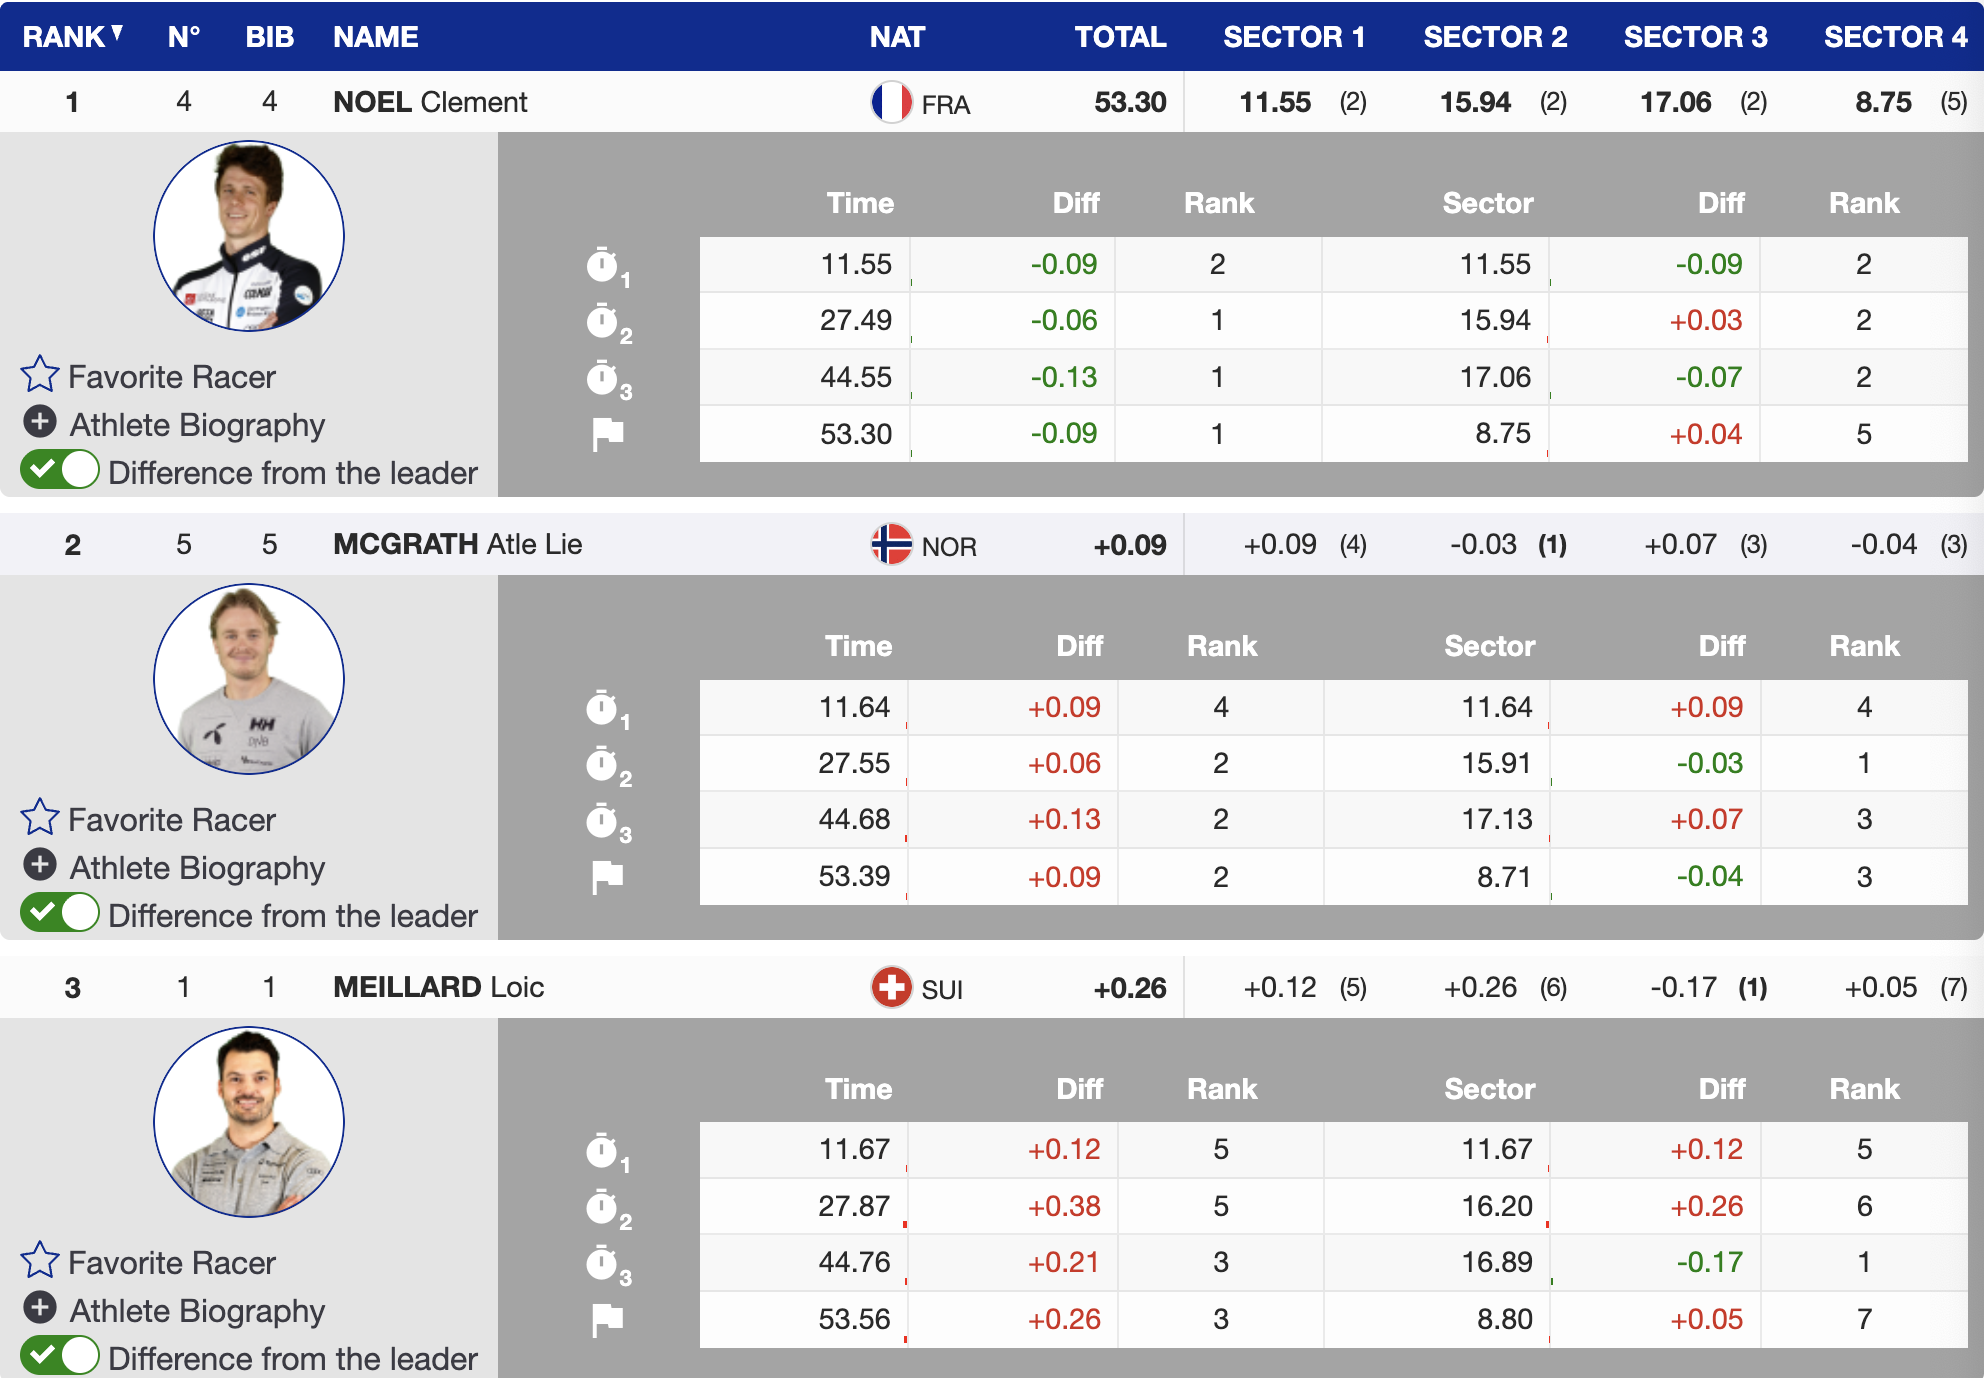This screenshot has height=1378, width=1984.
Task: Click Favorite Racer star for Mcgrath
Action: click(x=40, y=818)
